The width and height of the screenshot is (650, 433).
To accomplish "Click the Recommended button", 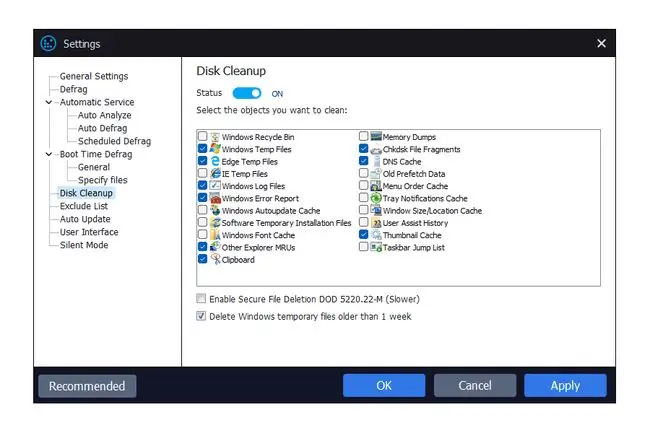I will coord(87,386).
